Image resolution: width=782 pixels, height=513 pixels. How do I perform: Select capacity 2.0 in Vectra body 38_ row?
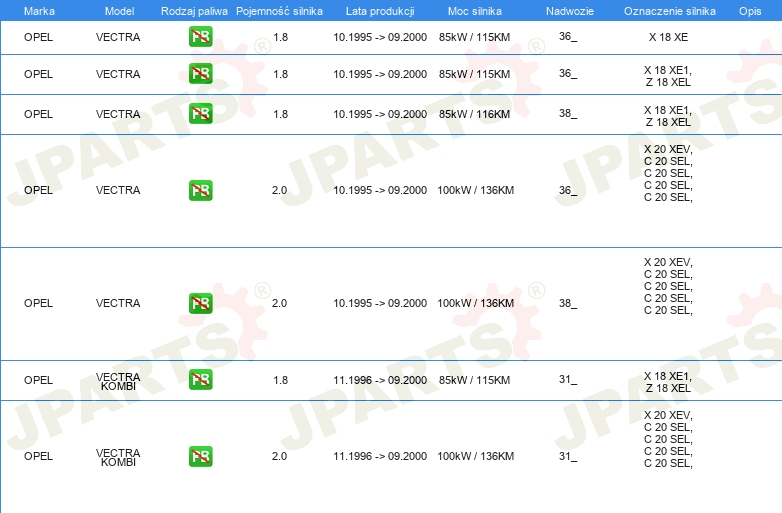point(279,303)
